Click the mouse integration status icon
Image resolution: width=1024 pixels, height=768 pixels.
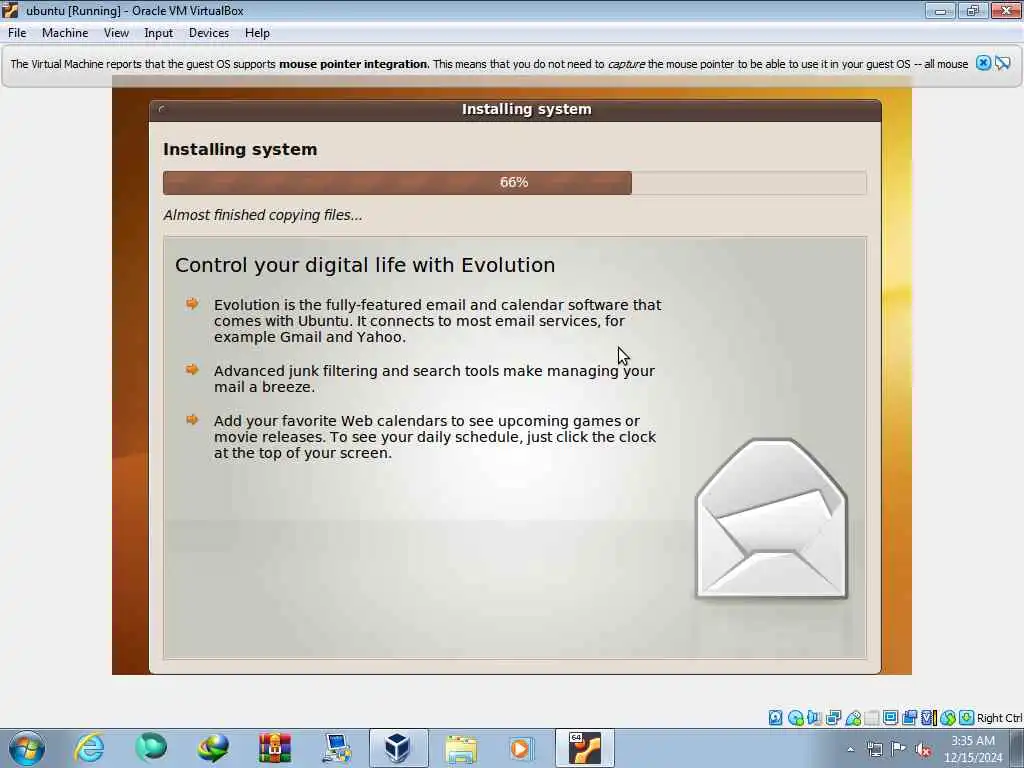tap(948, 718)
